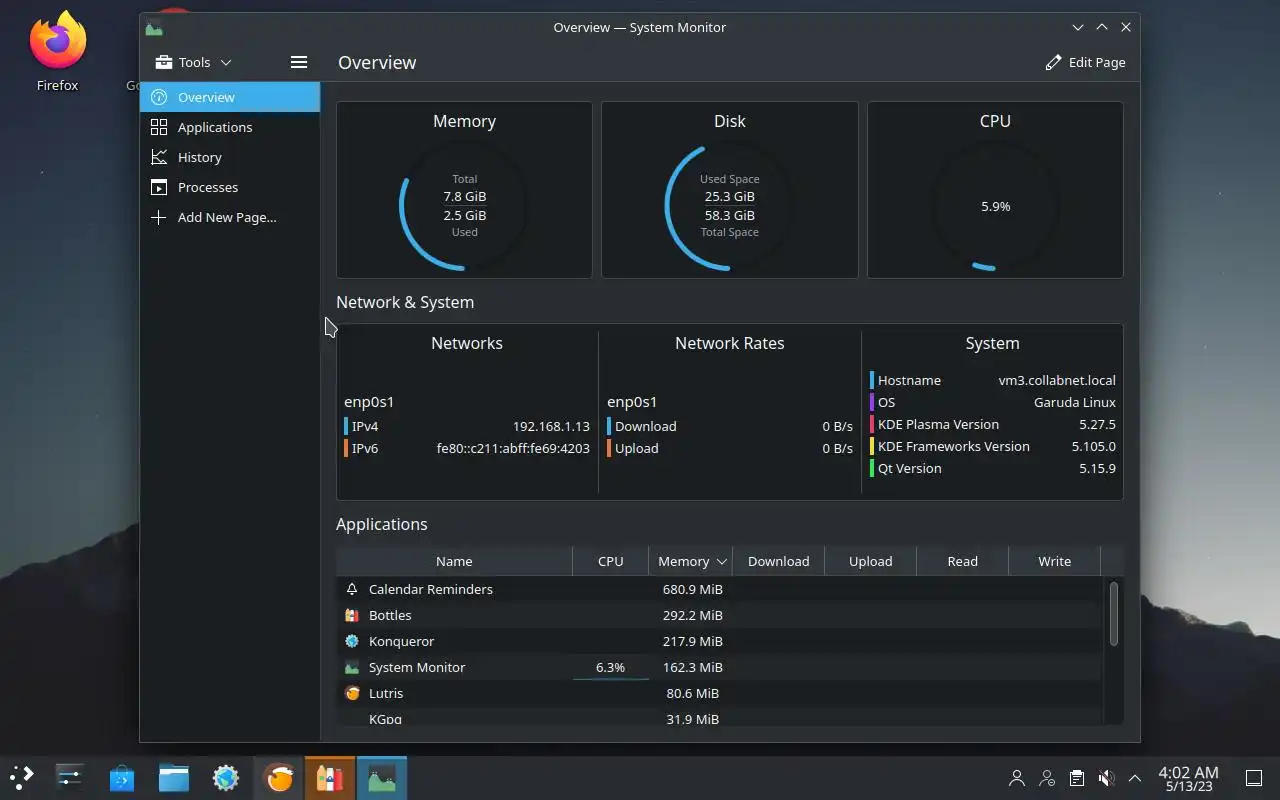Click KDE Plasma Version value 5.27.5
Screen dimensions: 1280x800
pyautogui.click(x=1097, y=424)
